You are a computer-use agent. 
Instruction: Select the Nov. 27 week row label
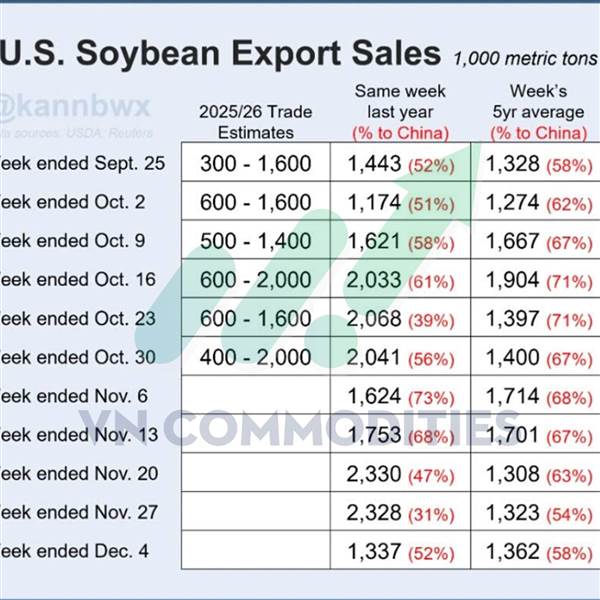pyautogui.click(x=82, y=513)
